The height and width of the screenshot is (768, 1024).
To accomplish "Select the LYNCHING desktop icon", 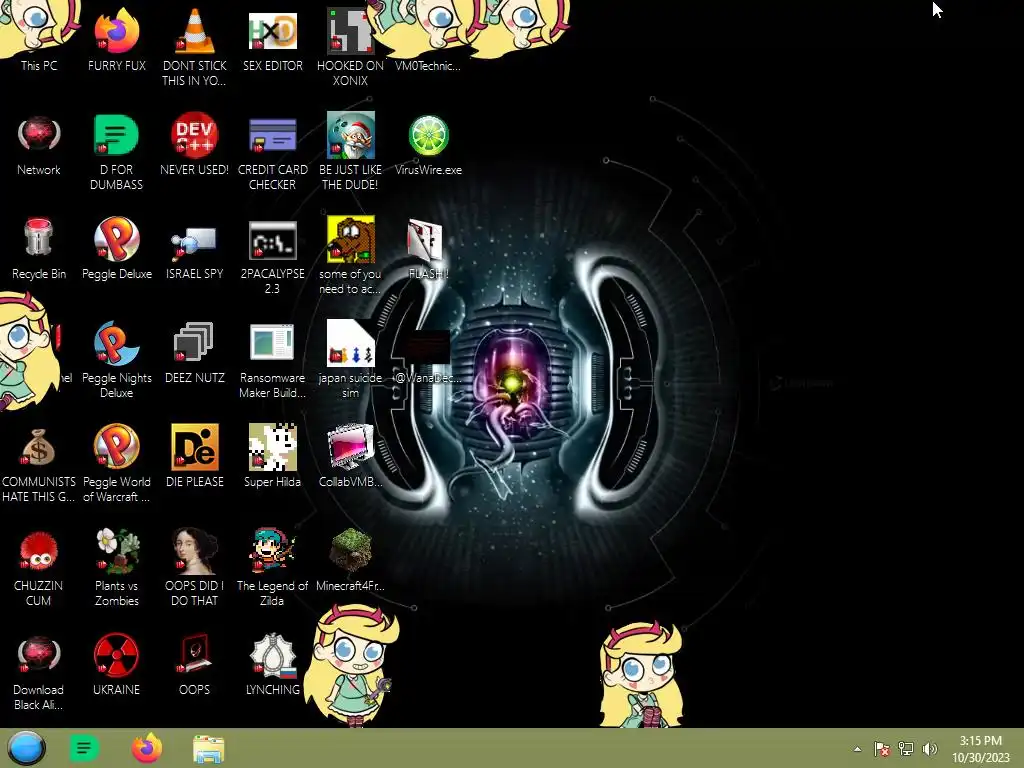I will click(273, 654).
